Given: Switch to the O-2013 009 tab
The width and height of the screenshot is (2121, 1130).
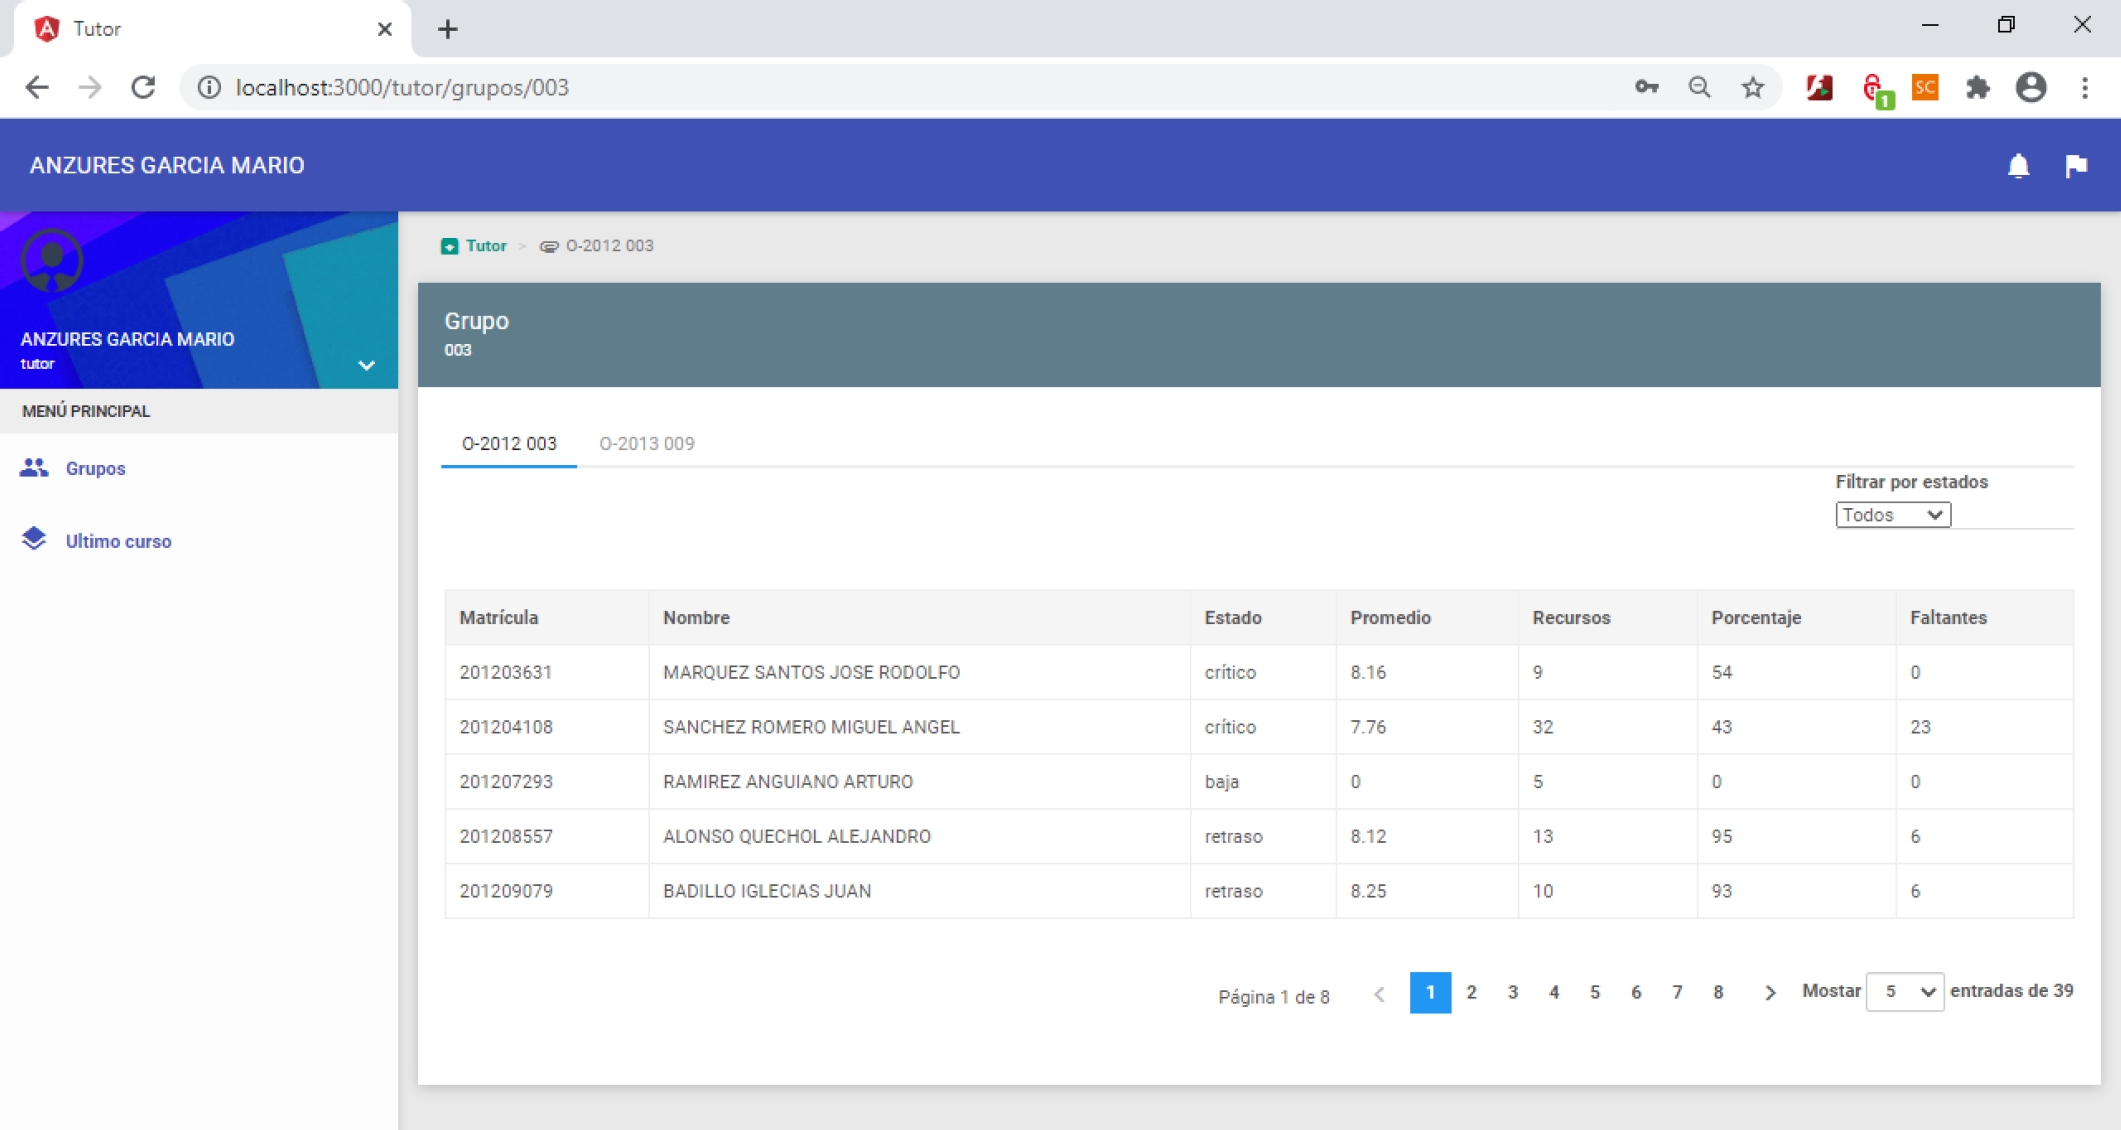Looking at the screenshot, I should 646,444.
